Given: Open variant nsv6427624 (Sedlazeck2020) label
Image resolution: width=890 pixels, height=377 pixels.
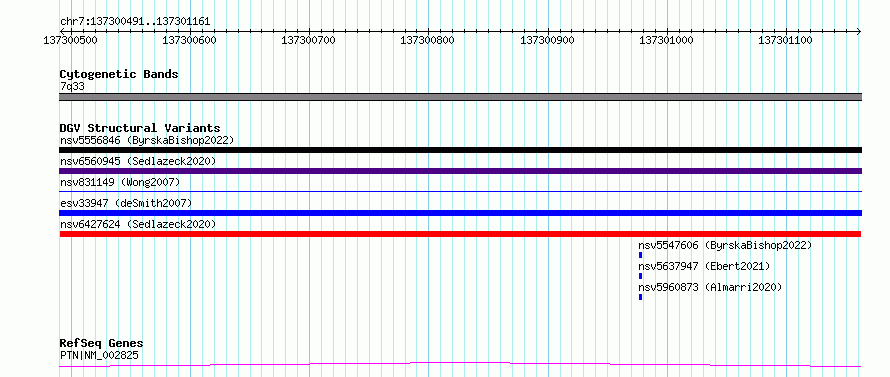Looking at the screenshot, I should 138,224.
